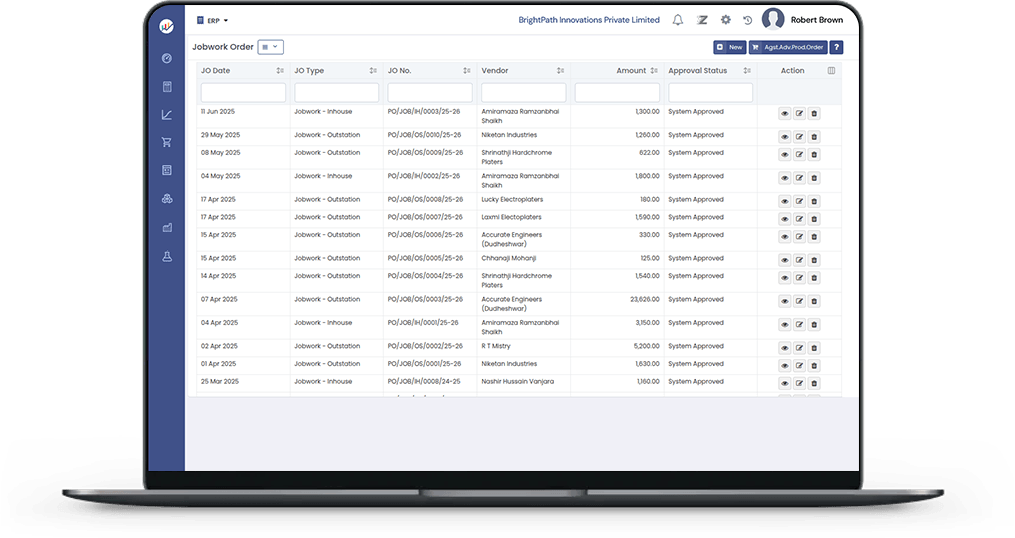
Task: Sort by the JO No. column
Action: 467,71
